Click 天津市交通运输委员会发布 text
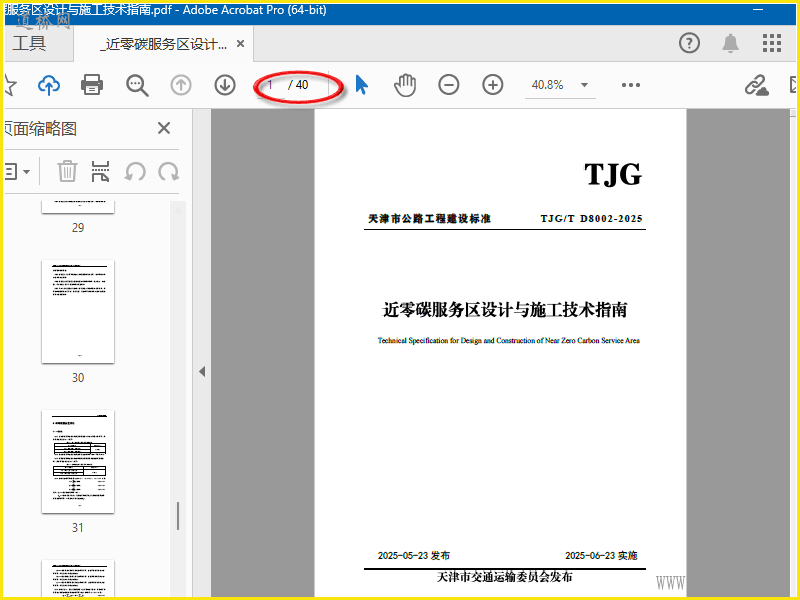 pos(505,577)
